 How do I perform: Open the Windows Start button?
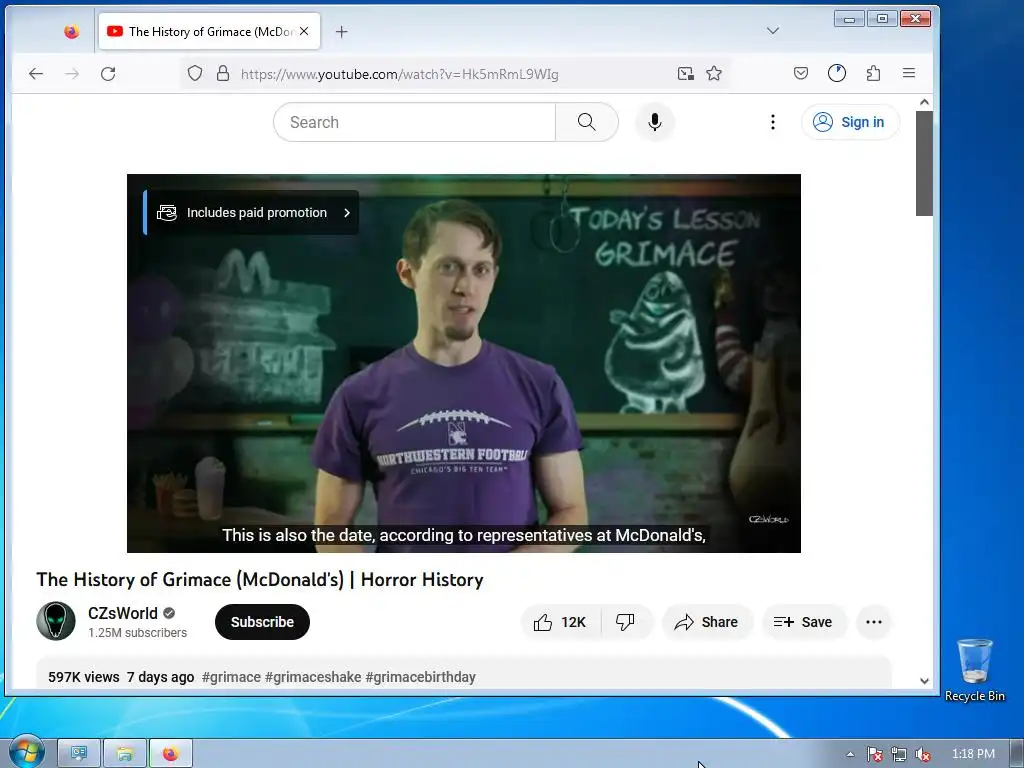tap(25, 752)
